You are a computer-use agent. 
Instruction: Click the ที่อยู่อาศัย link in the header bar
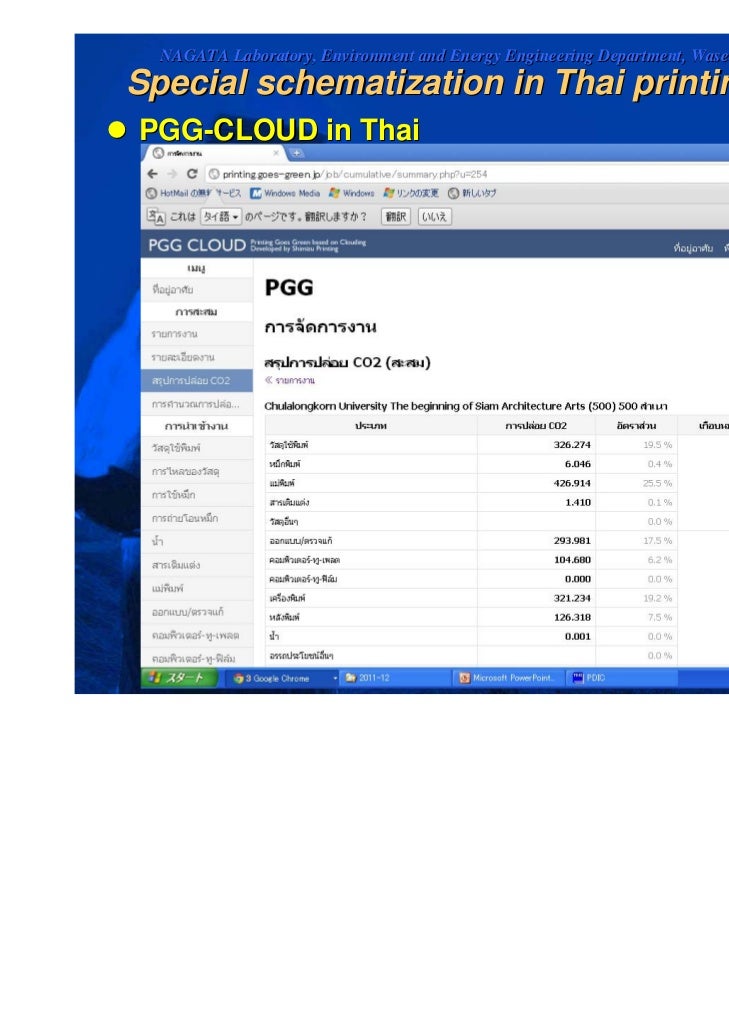[x=693, y=248]
